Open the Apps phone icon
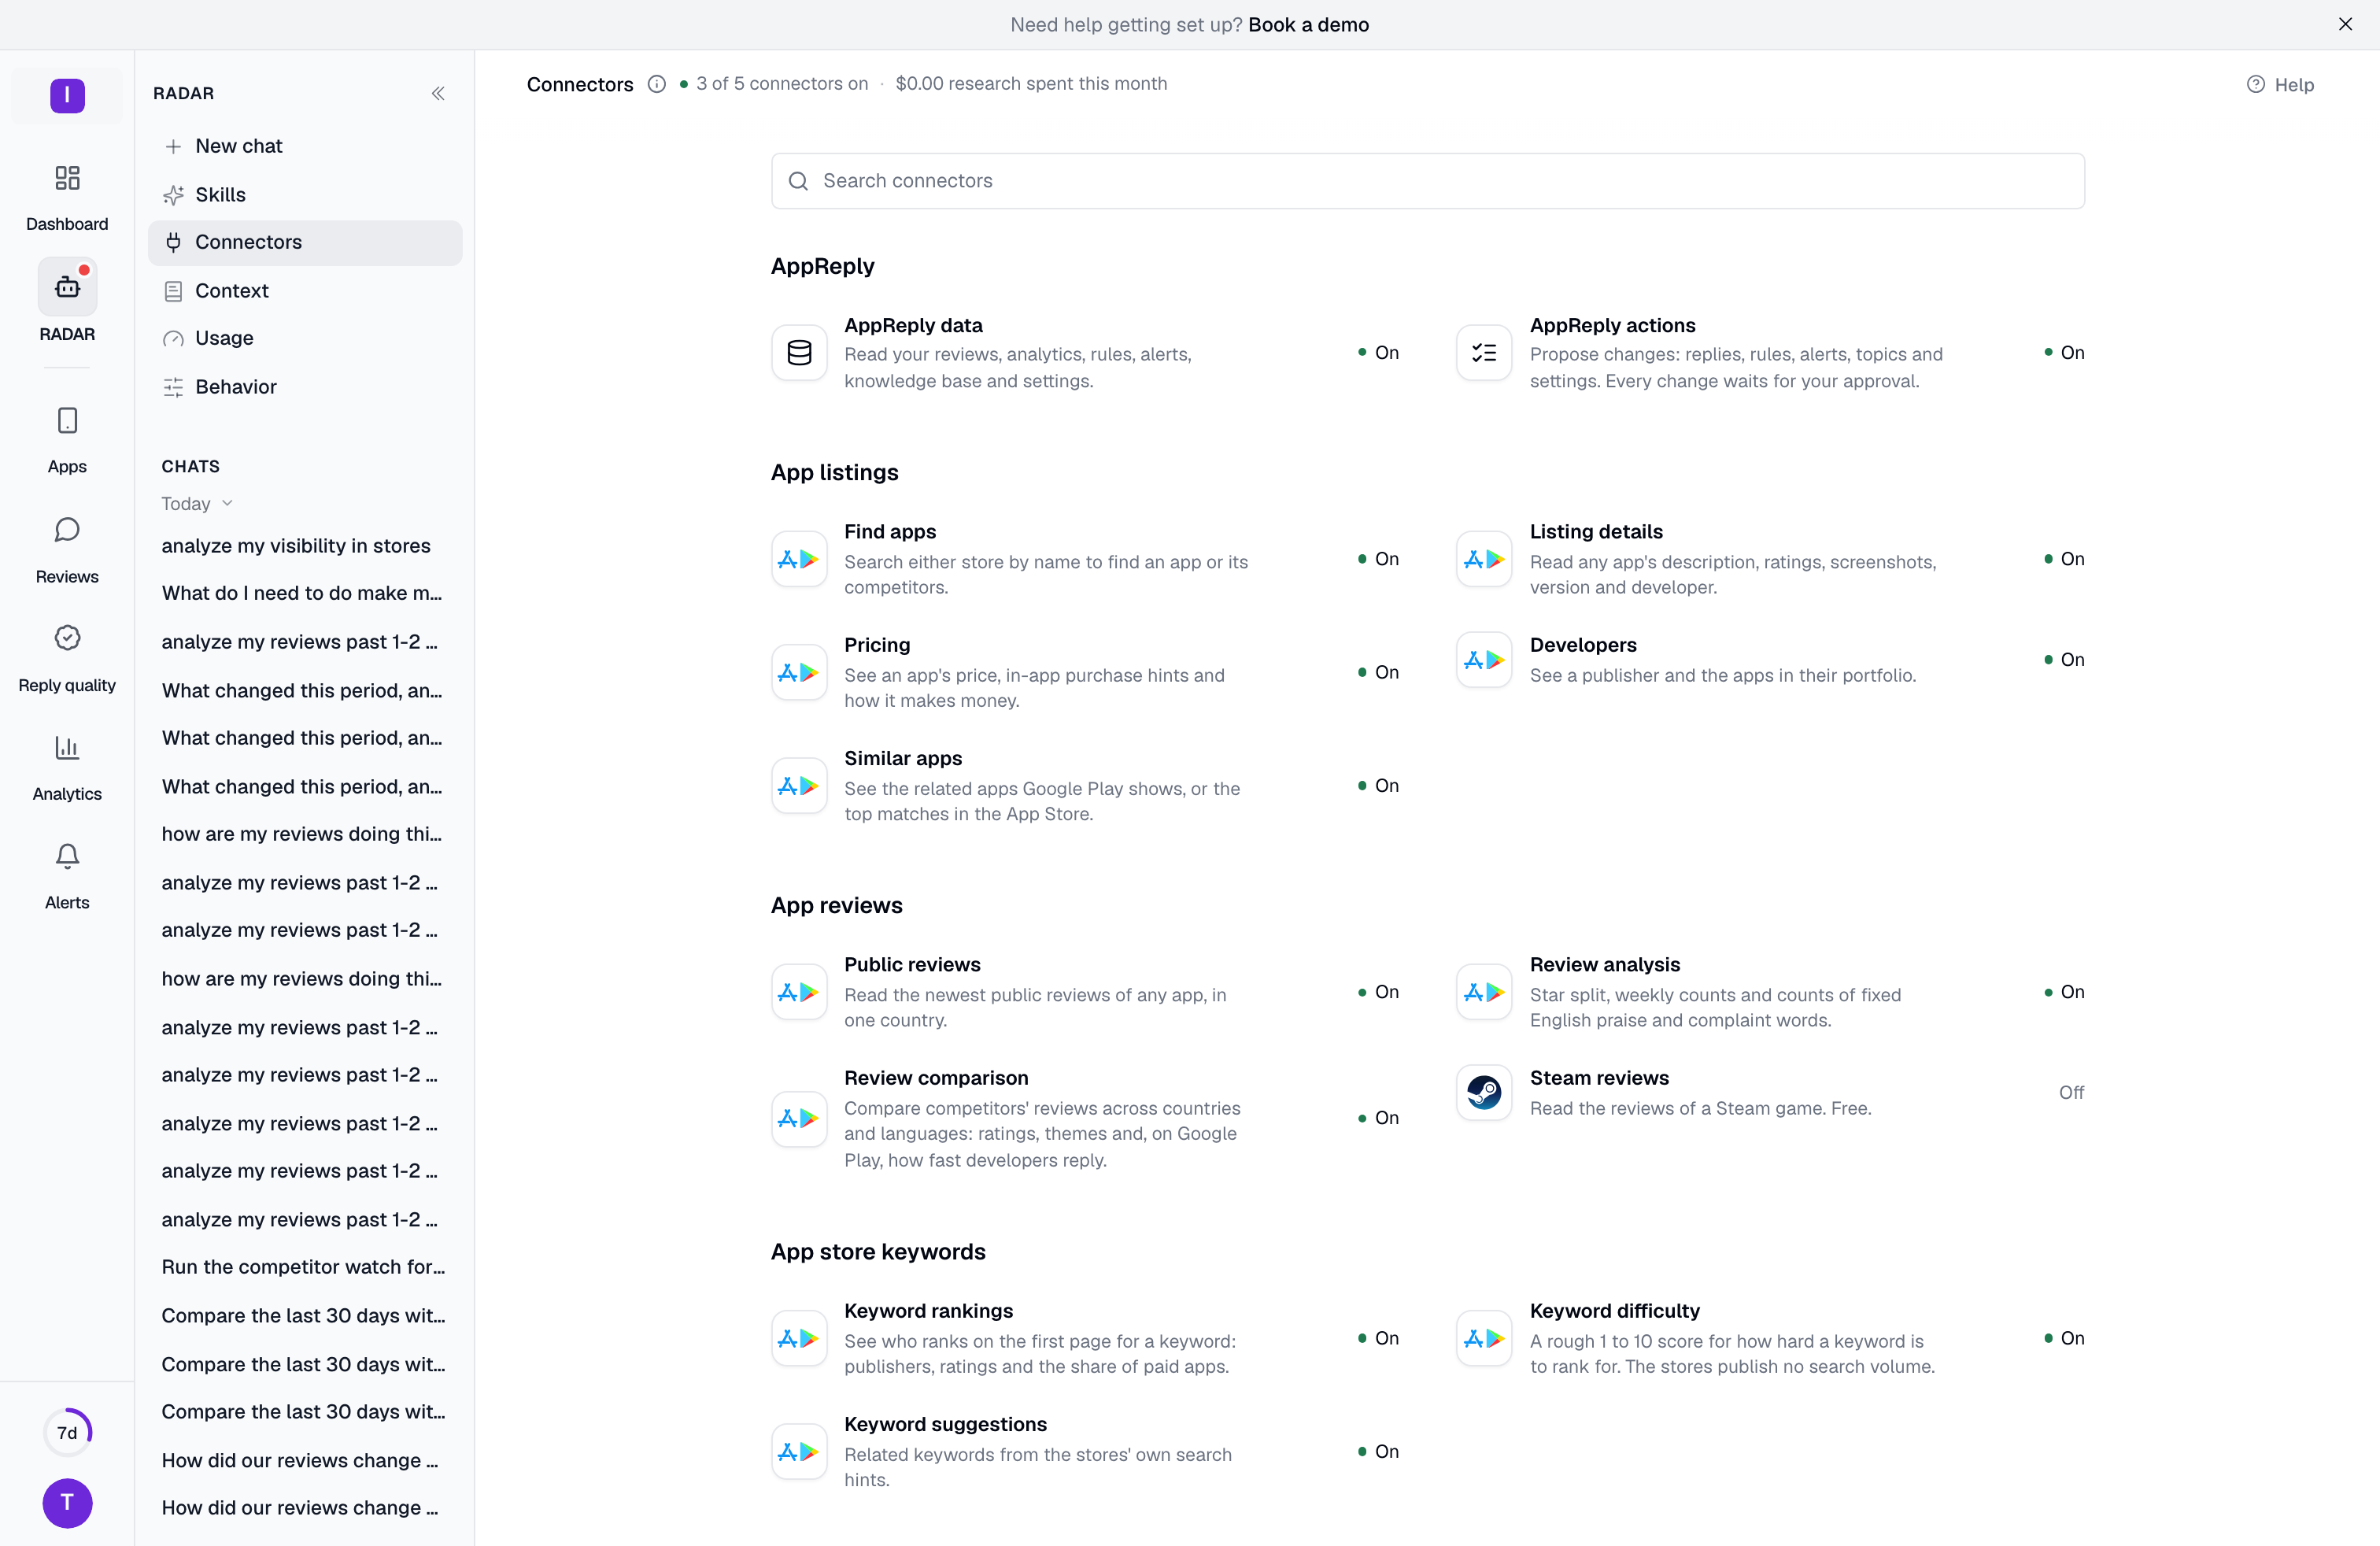 67,421
